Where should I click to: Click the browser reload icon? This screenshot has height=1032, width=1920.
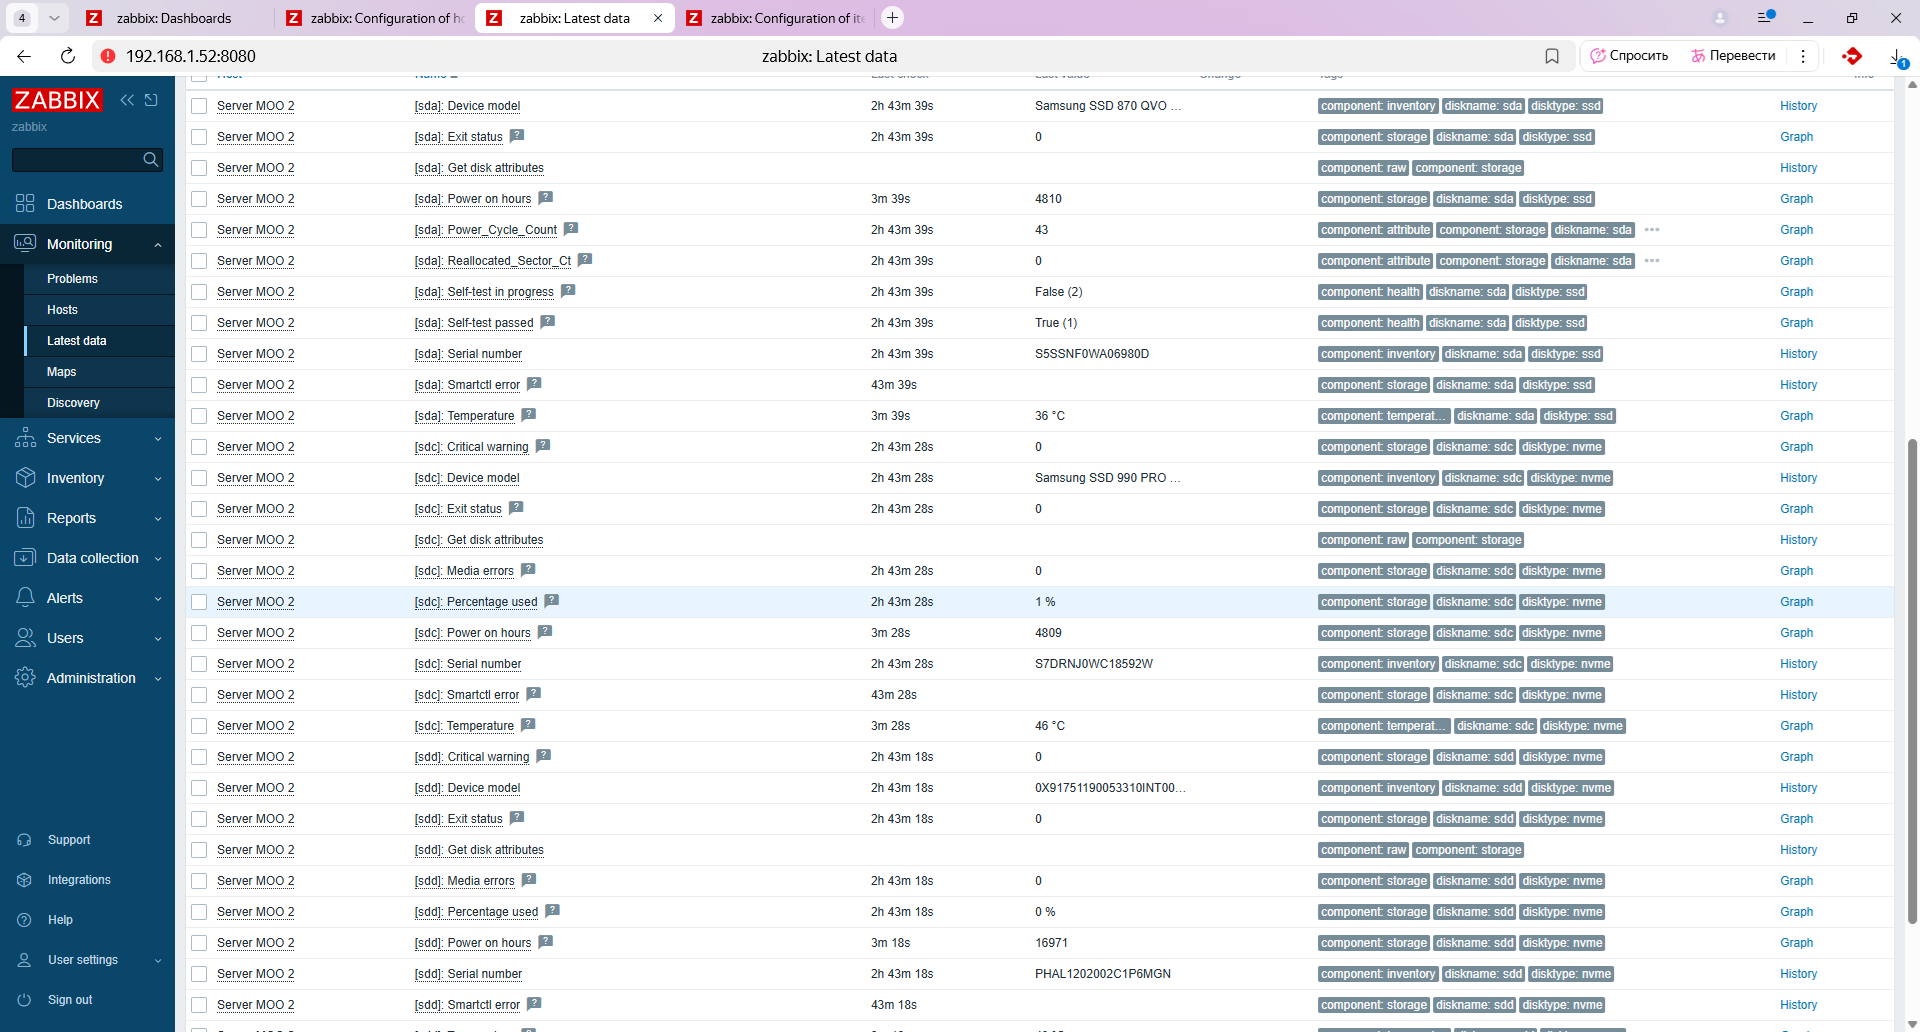pyautogui.click(x=68, y=56)
